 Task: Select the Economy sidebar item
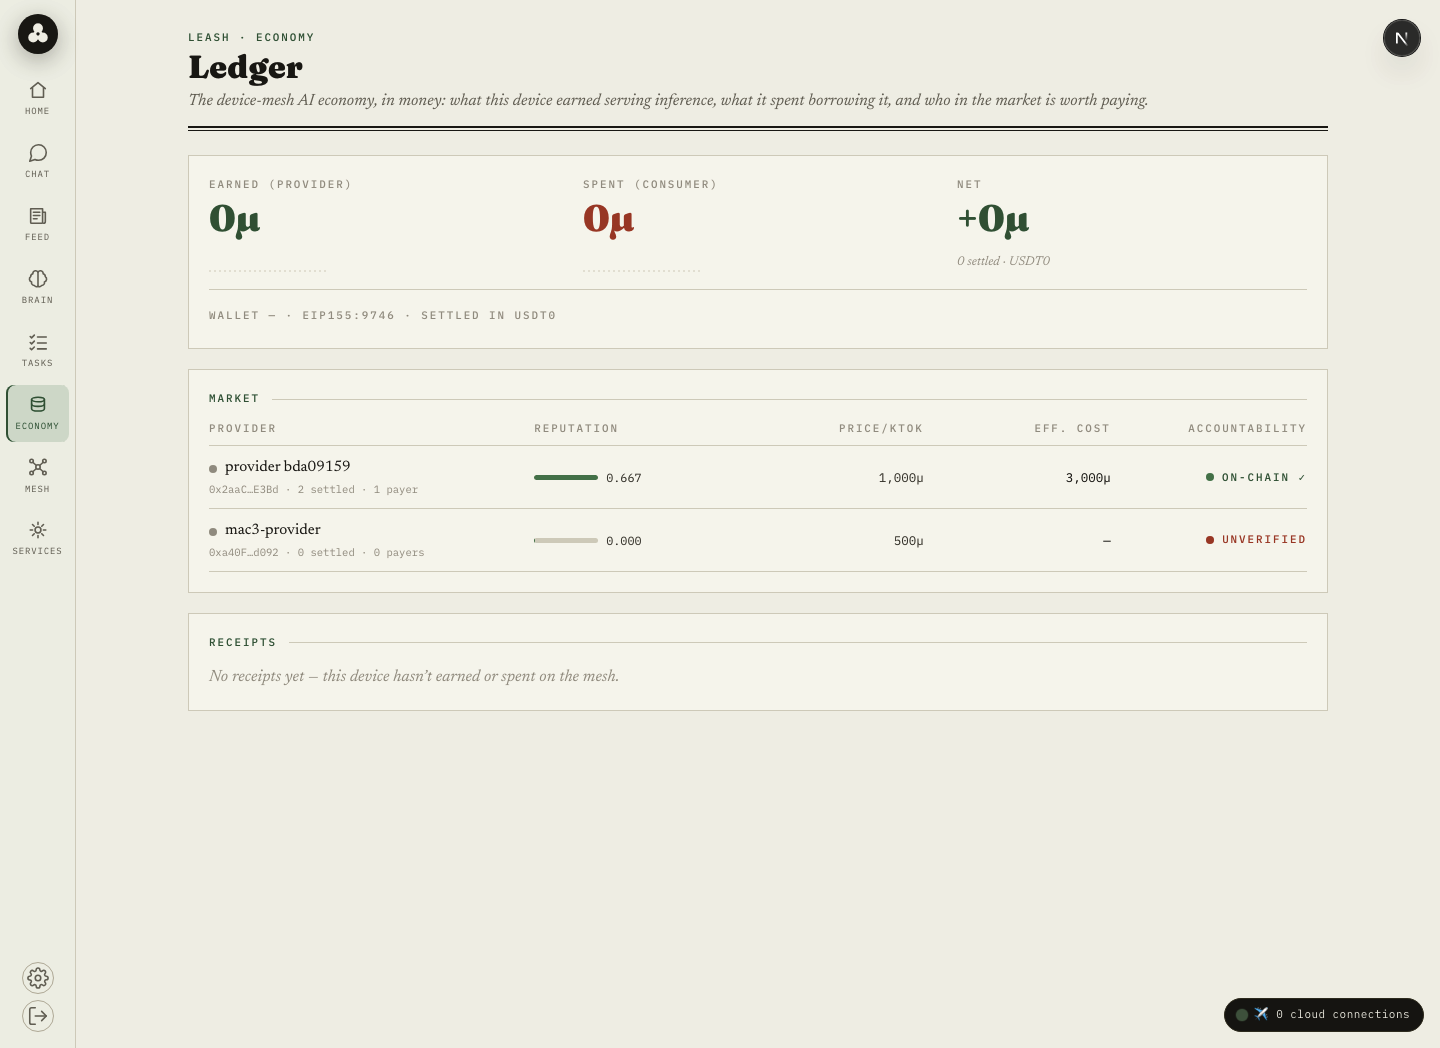point(37,413)
